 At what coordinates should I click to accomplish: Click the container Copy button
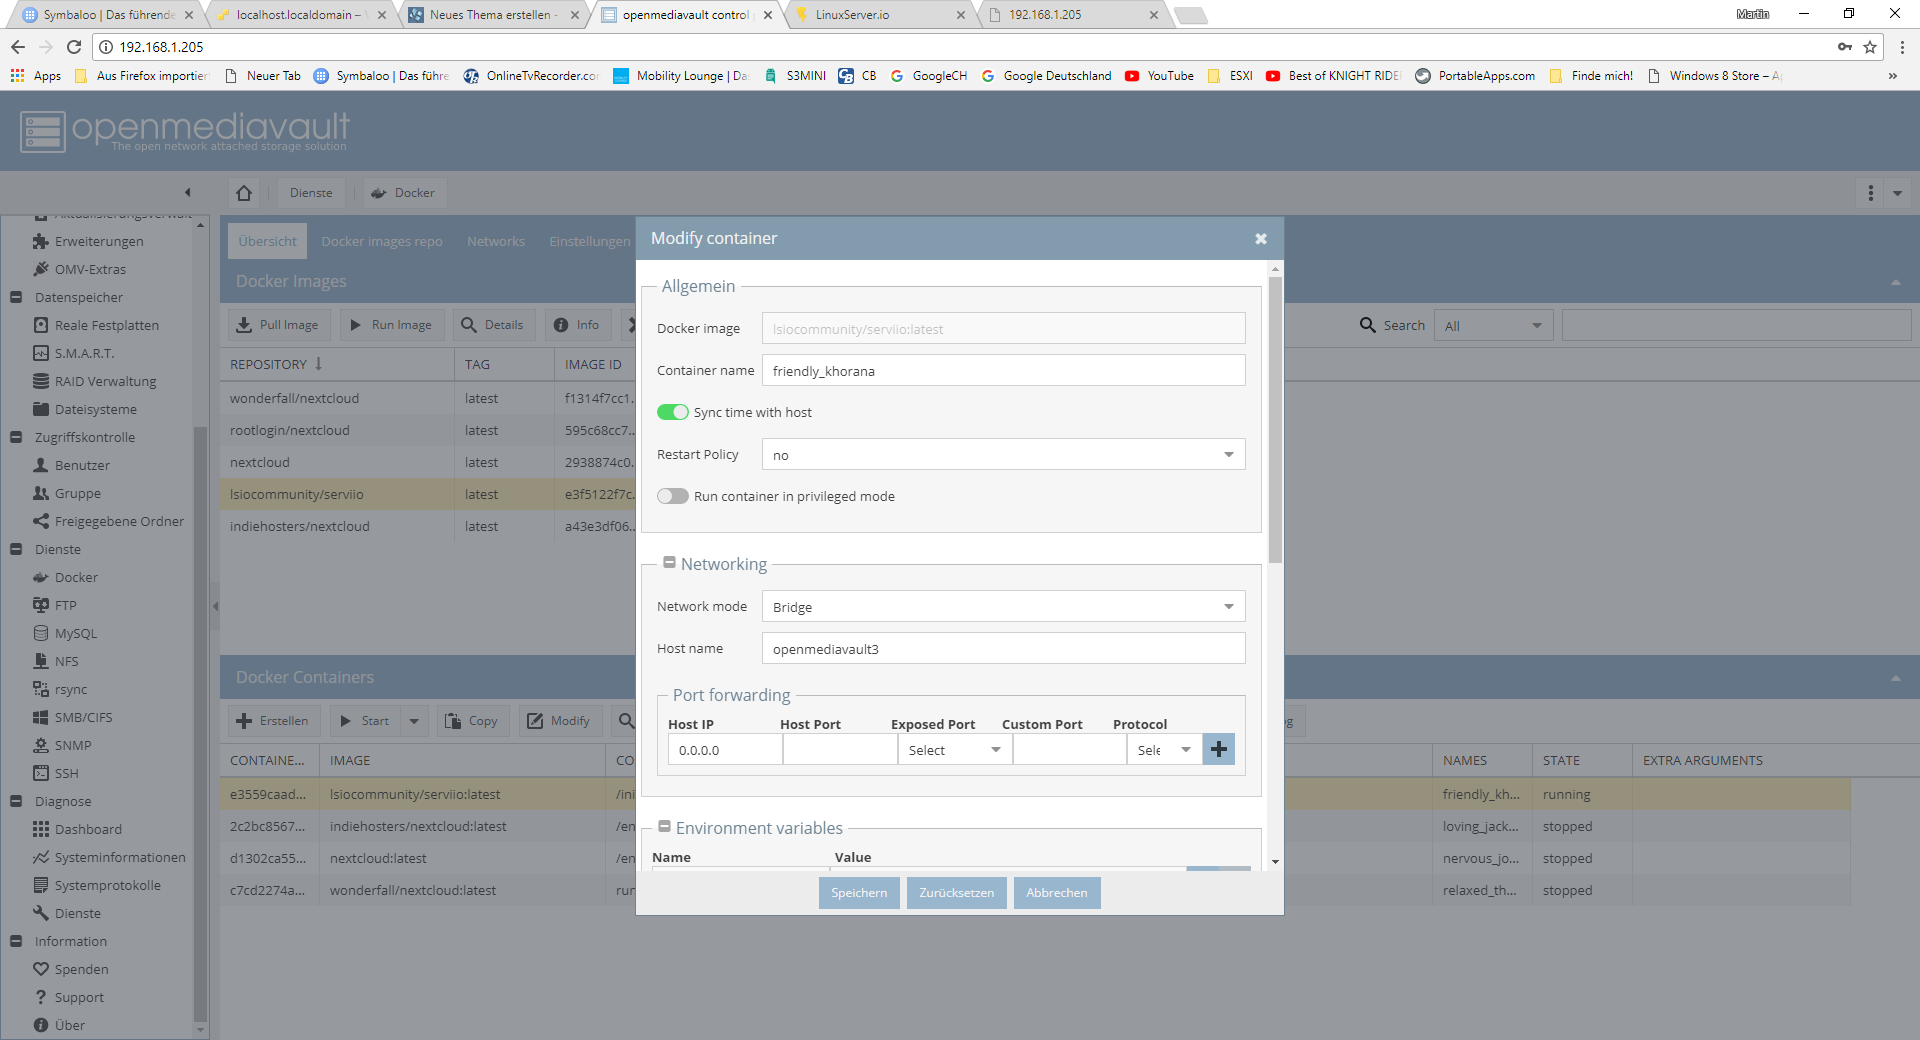click(x=472, y=721)
